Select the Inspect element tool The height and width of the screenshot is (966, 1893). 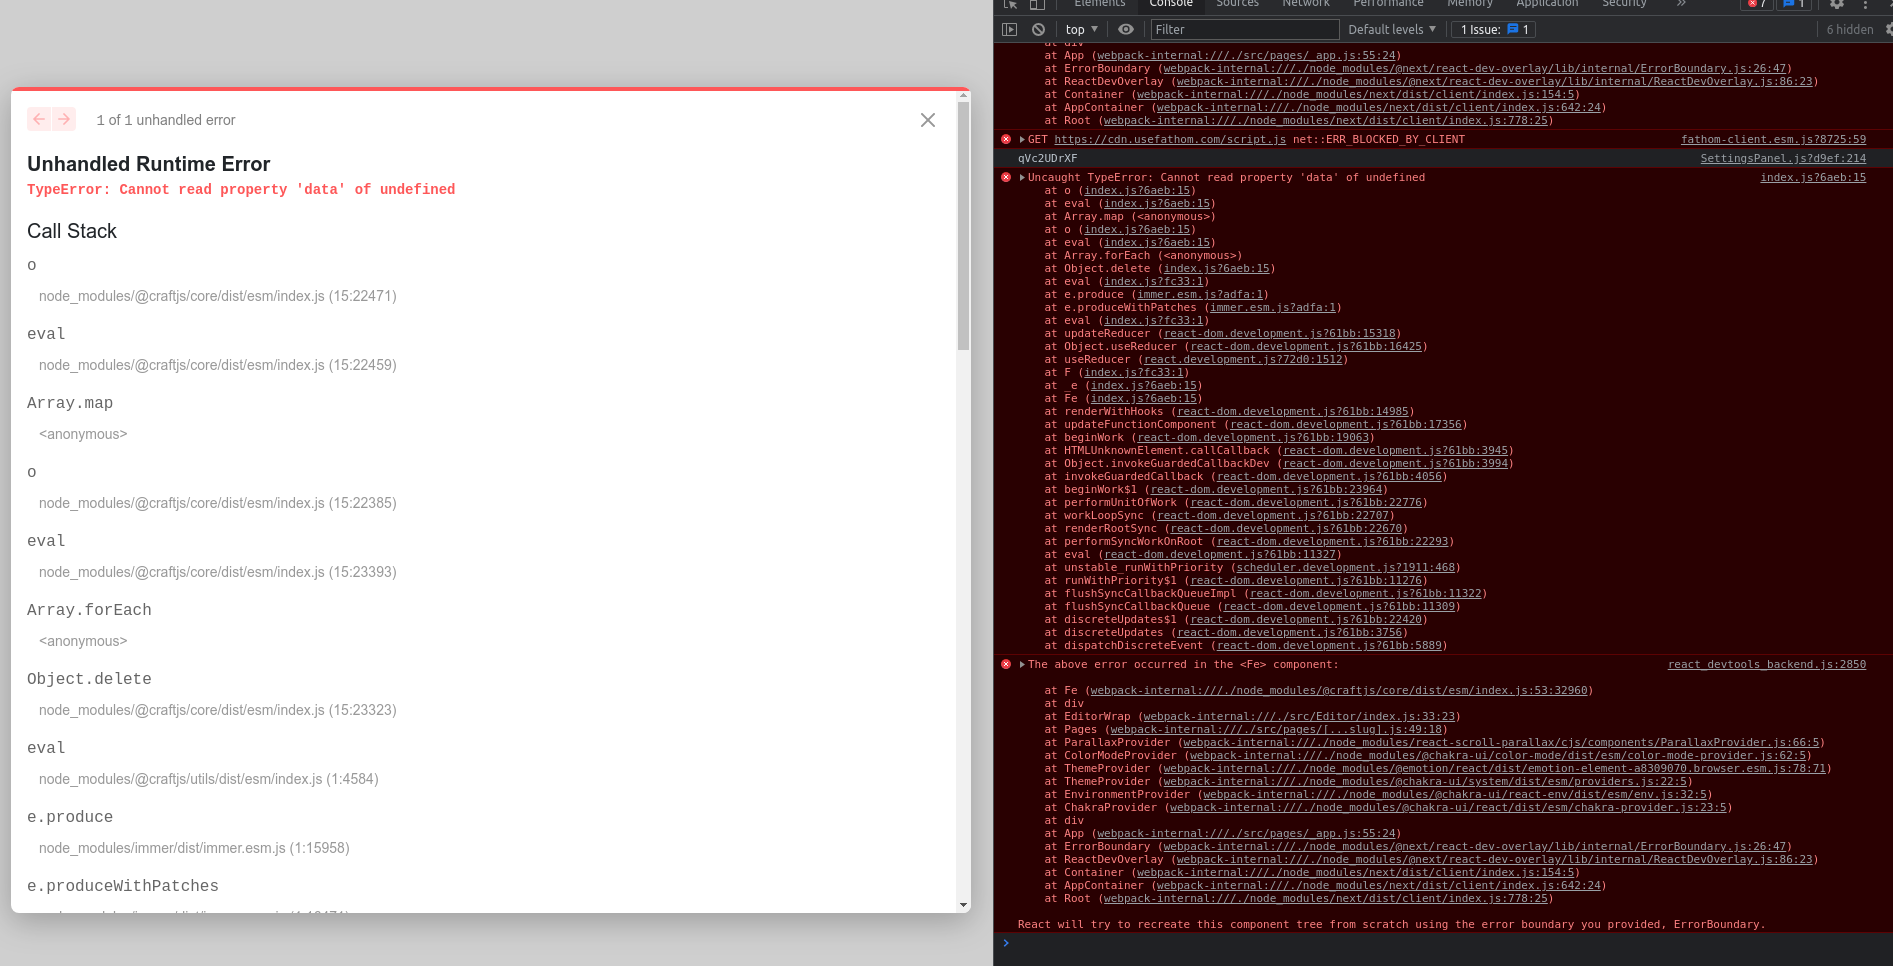1010,5
